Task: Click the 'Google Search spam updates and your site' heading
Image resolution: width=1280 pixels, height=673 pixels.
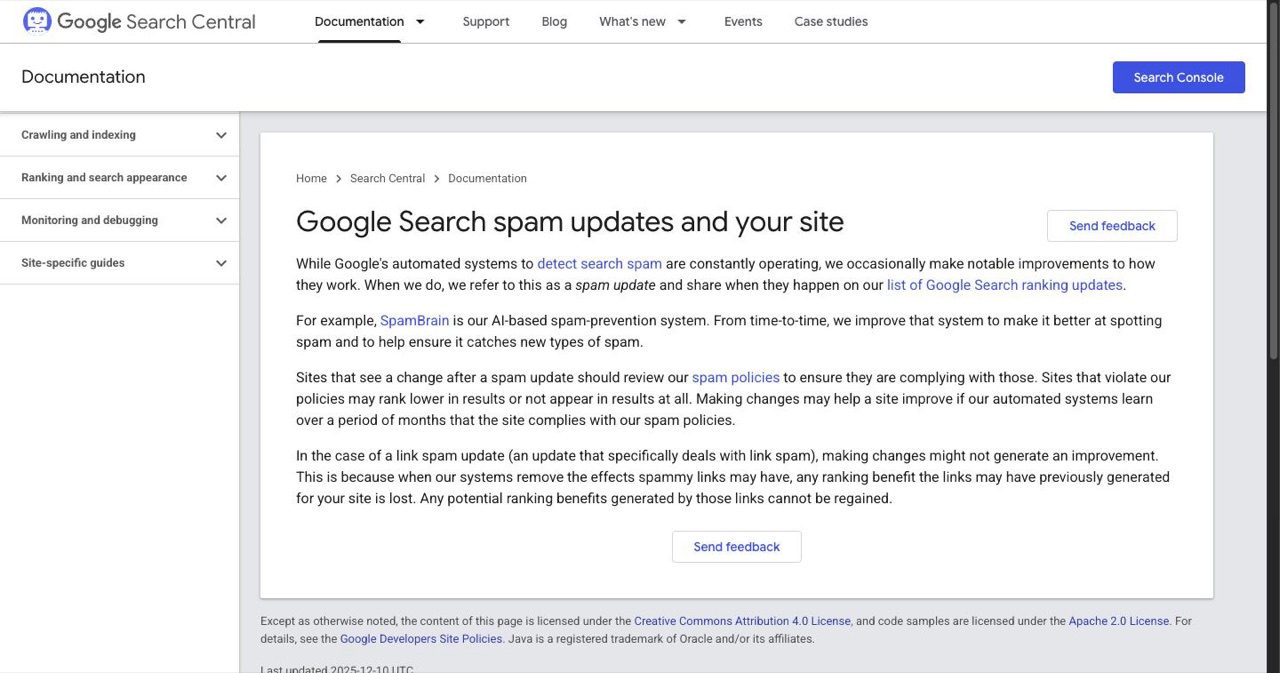Action: [x=570, y=221]
